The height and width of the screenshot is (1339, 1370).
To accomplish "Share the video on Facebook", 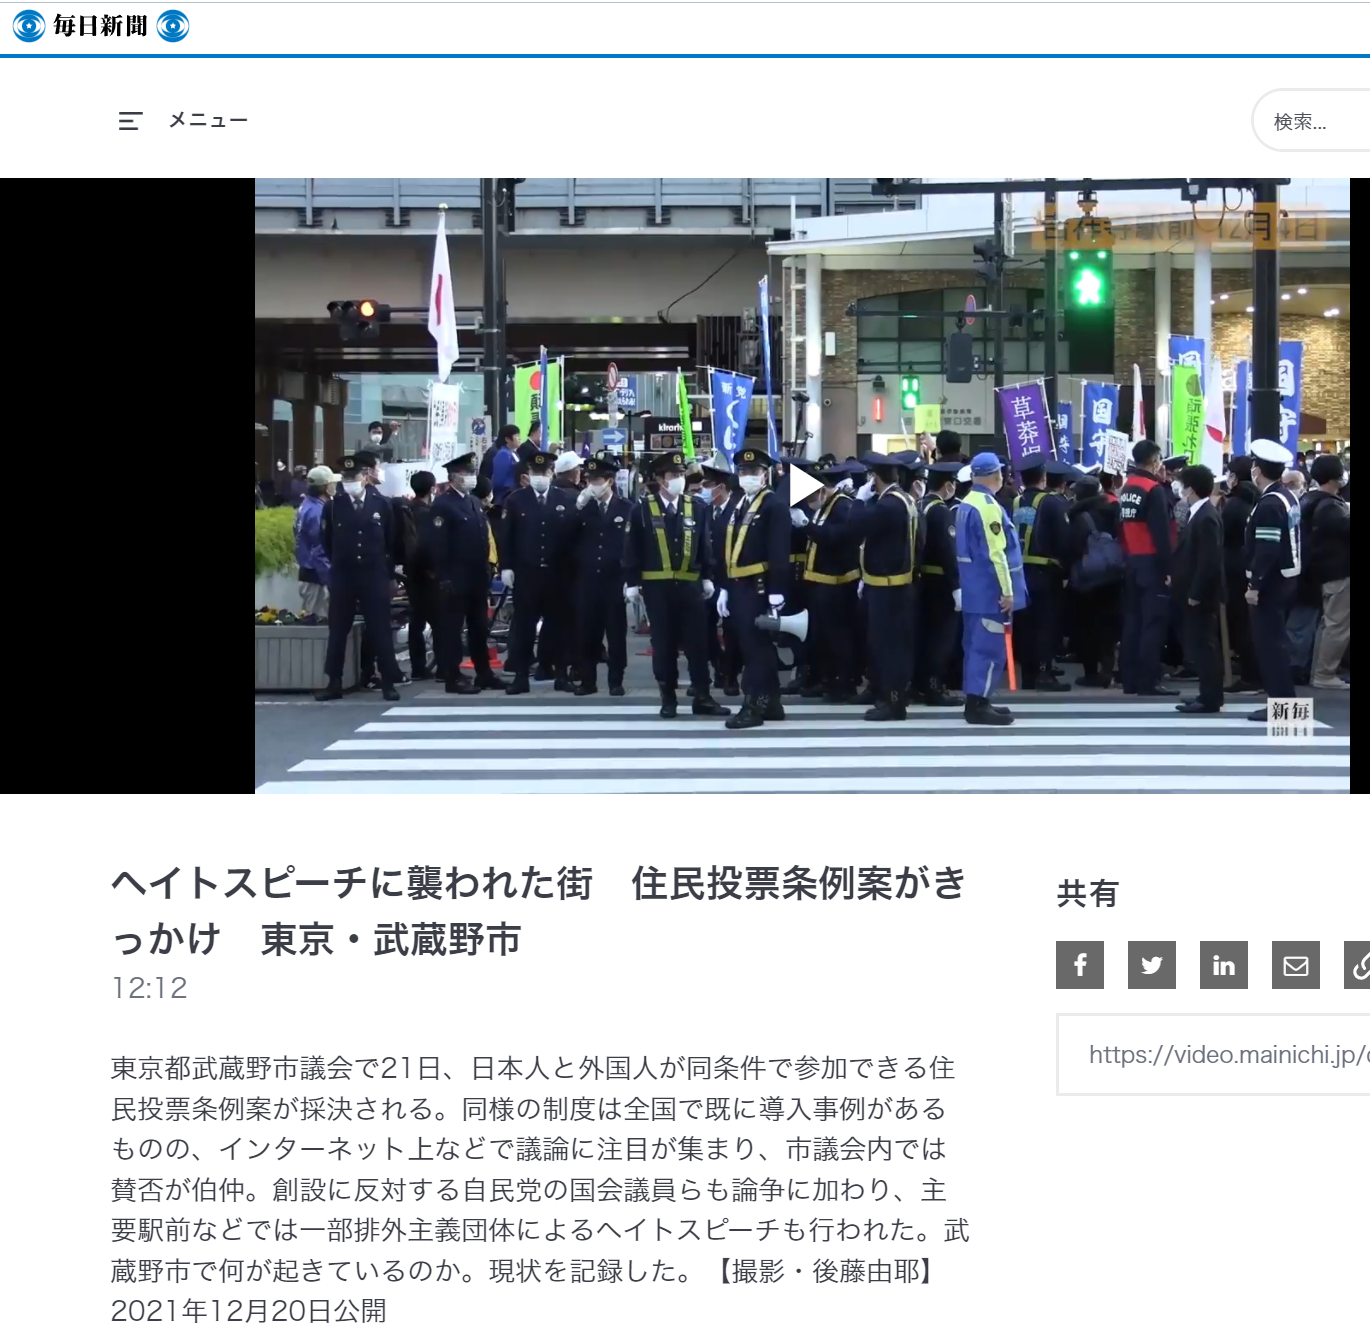I will click(1079, 965).
